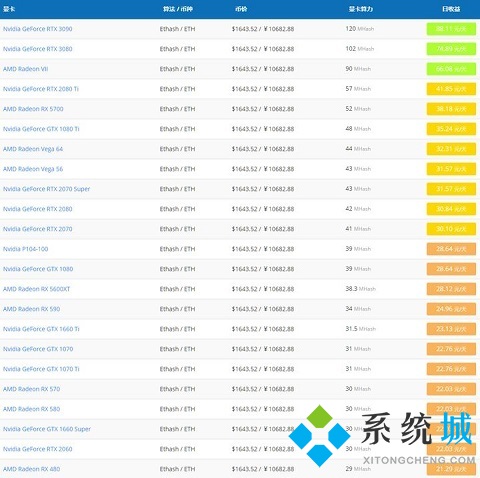Open the Nvidia GeForce RTX 2080 link
The width and height of the screenshot is (480, 478).
37,209
